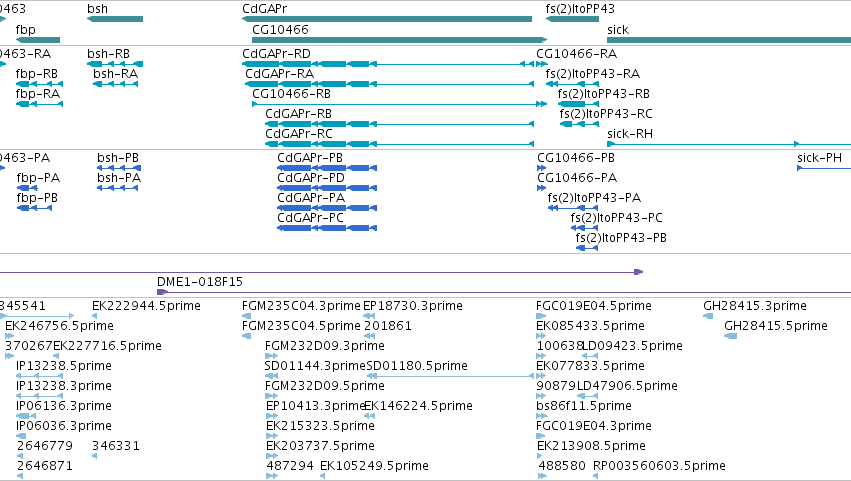Select protein fbp-PB
Screen dimensions: 851x481
coord(34,208)
